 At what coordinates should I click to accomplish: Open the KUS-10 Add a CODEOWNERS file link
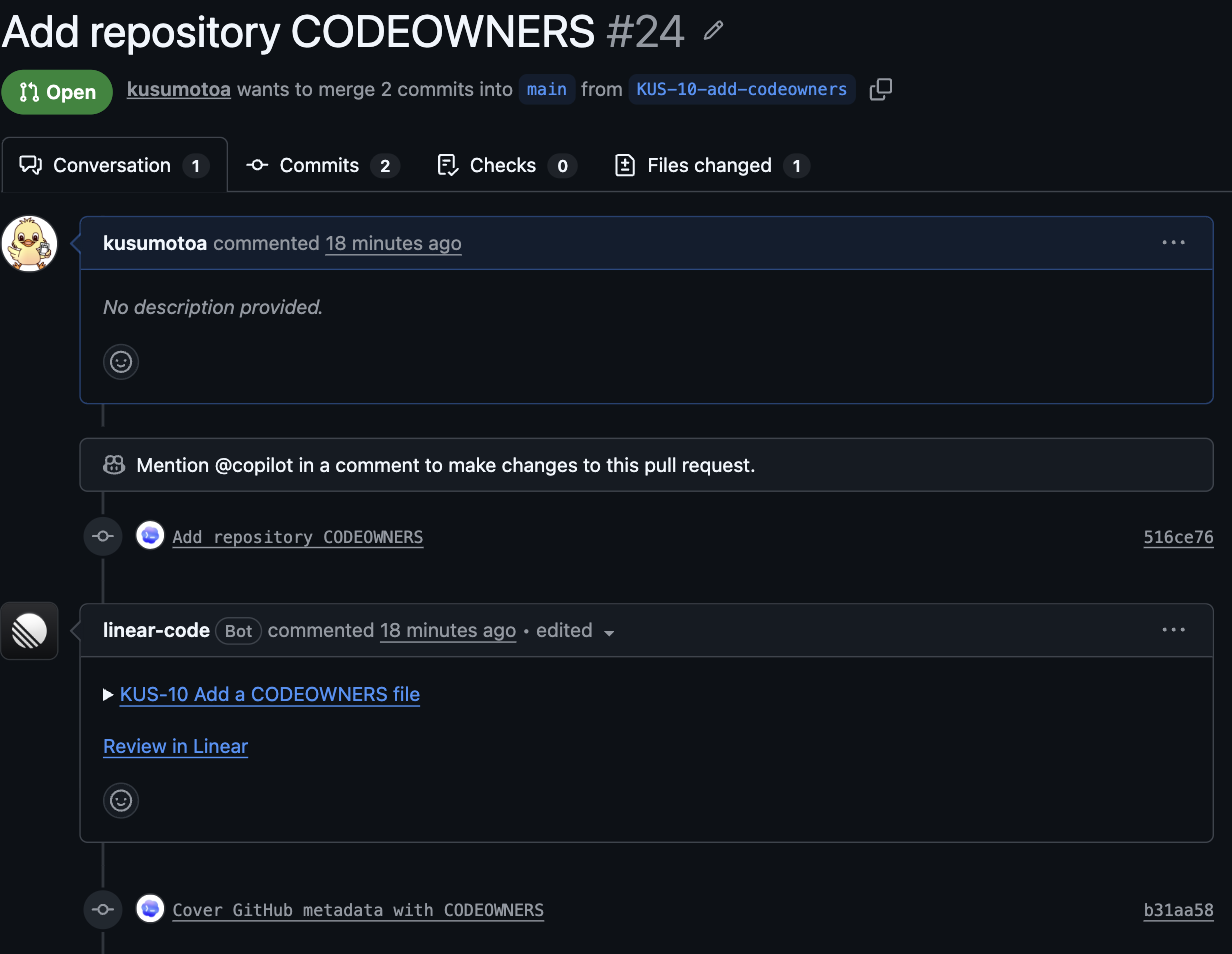(x=270, y=694)
